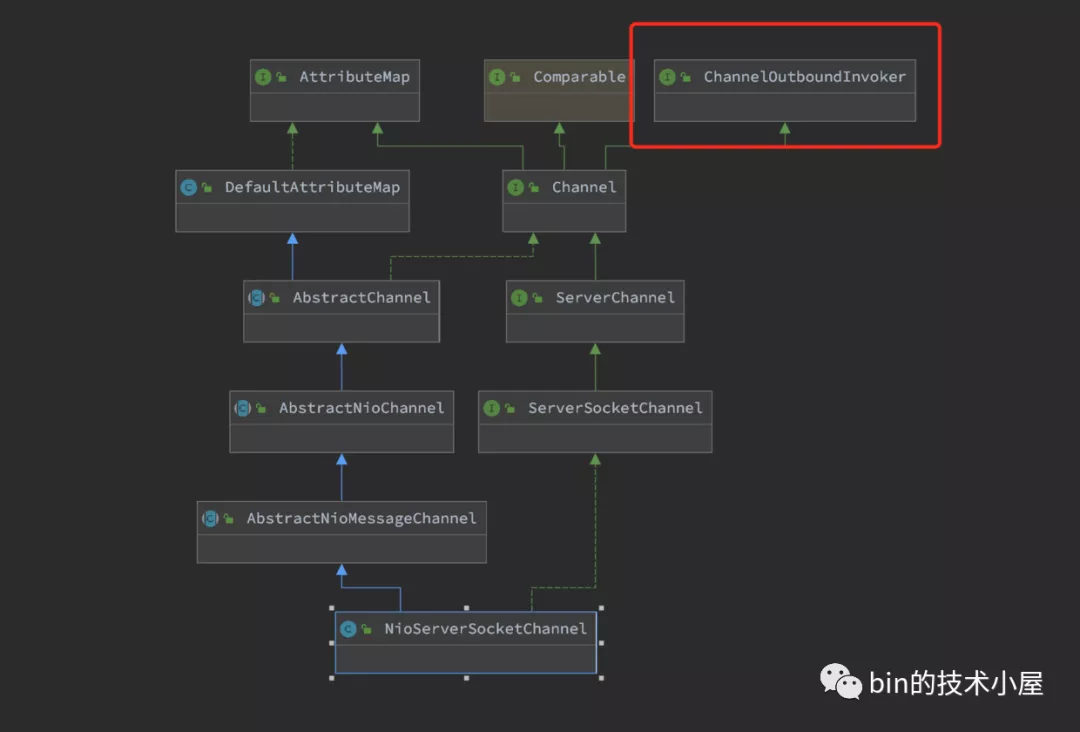Screen dimensions: 1080x732
Task: Click the interface icon of ServerSocketChannel
Action: pos(491,408)
